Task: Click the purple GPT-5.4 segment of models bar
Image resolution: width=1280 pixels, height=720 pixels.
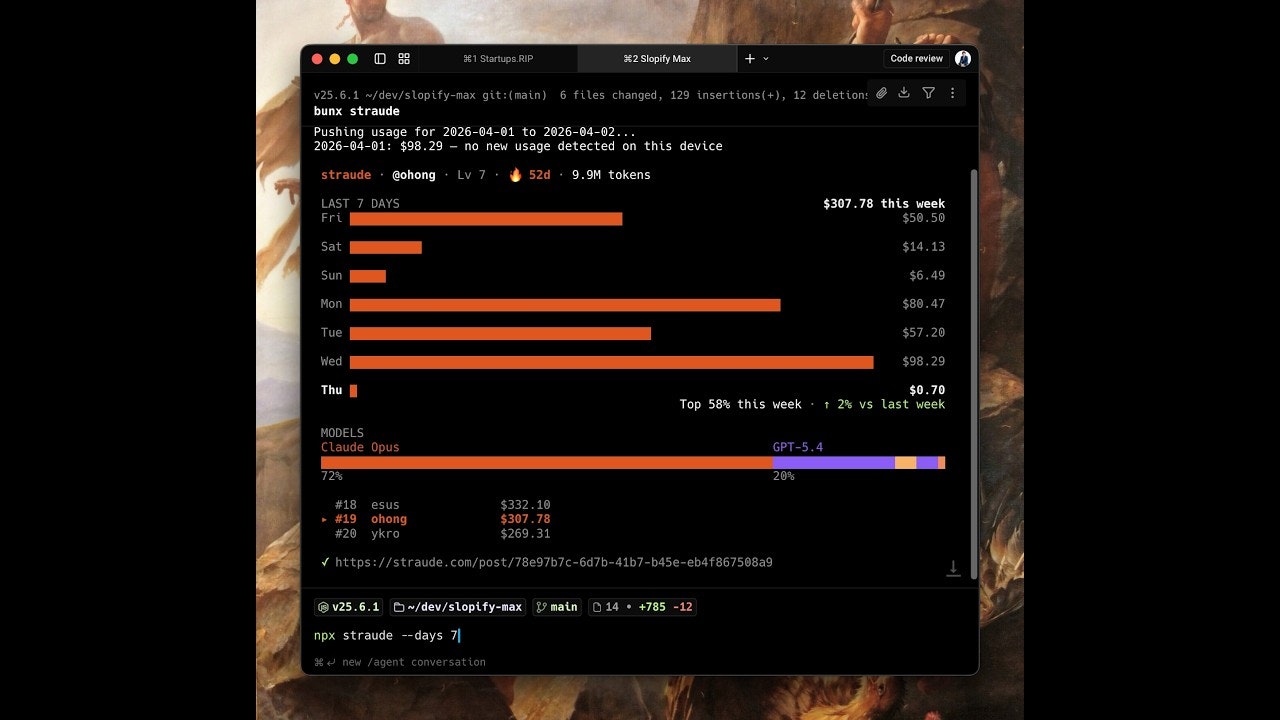Action: pyautogui.click(x=834, y=463)
